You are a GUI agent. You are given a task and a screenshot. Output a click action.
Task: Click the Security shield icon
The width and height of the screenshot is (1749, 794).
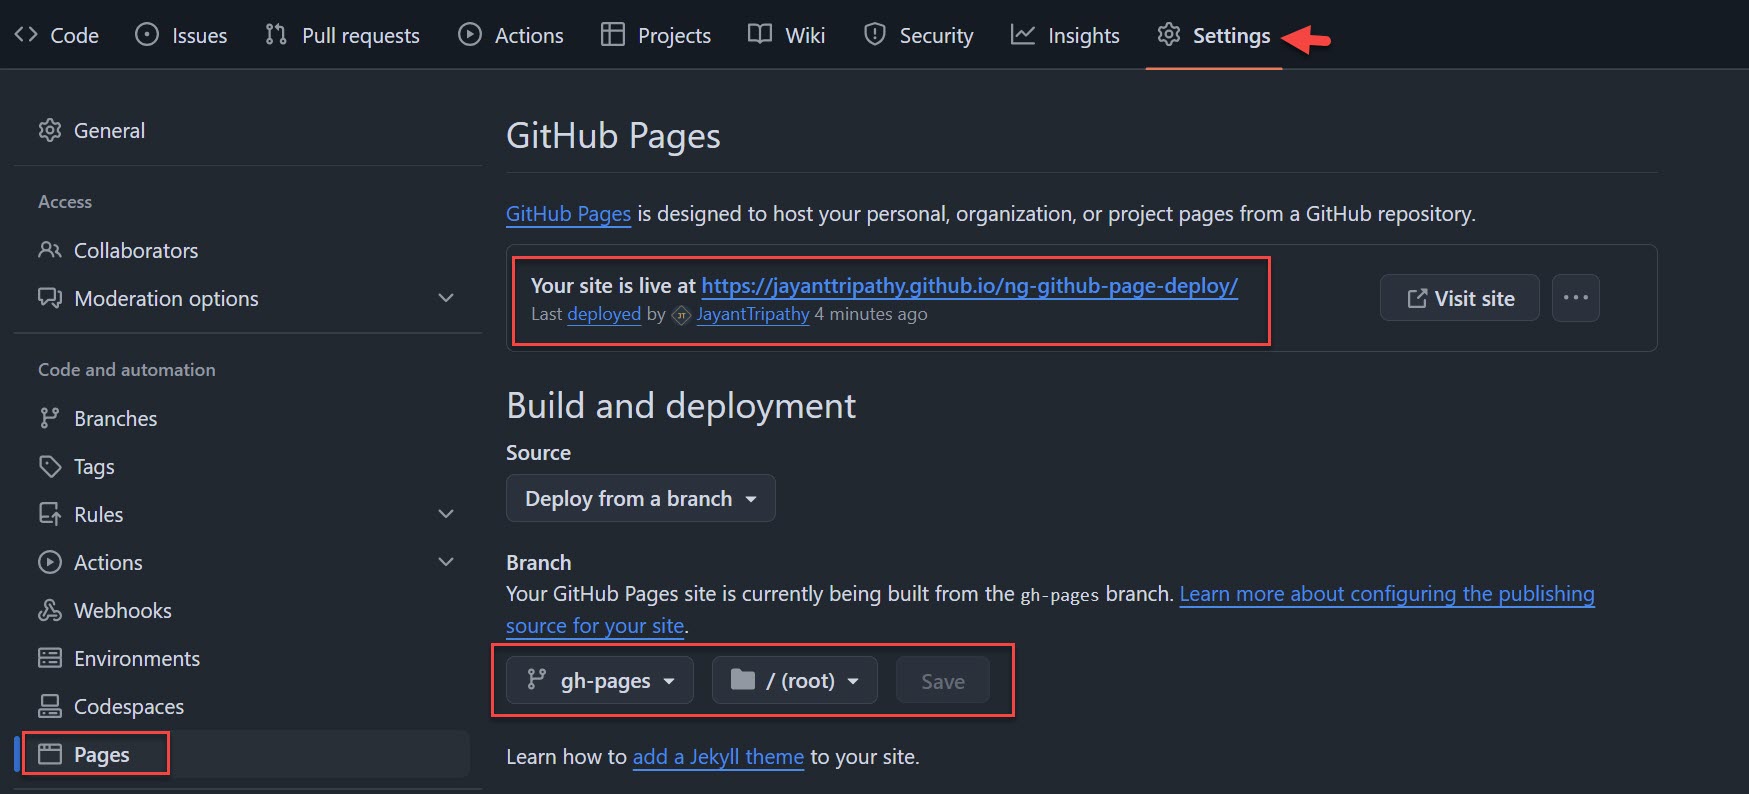(875, 35)
